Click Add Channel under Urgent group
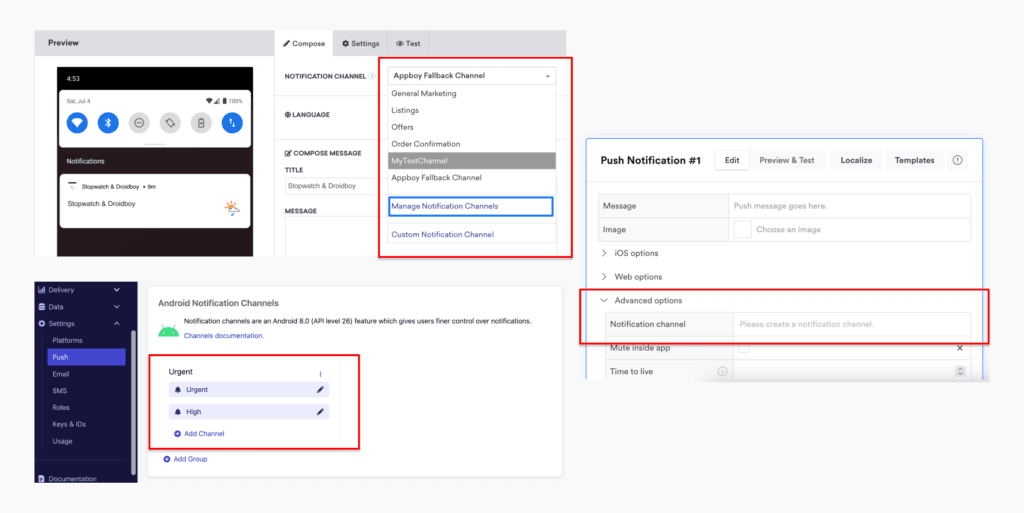1024x513 pixels. click(x=199, y=434)
